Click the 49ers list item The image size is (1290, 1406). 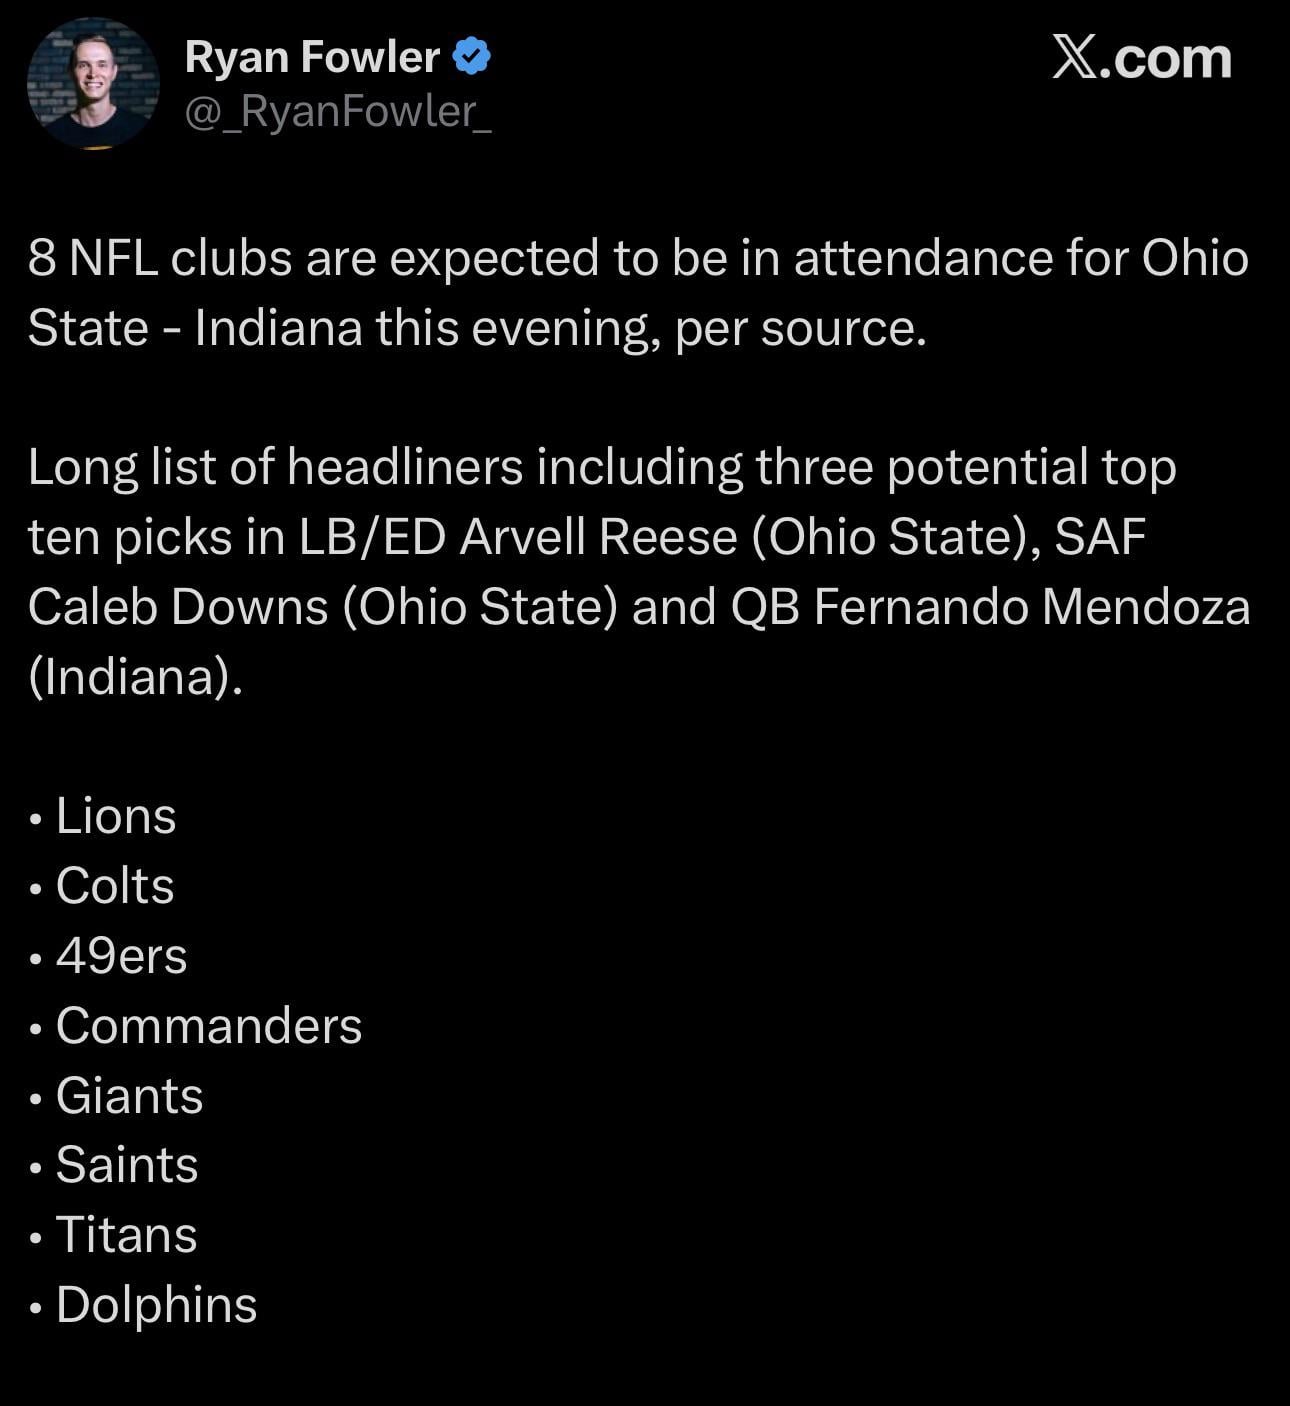(121, 956)
